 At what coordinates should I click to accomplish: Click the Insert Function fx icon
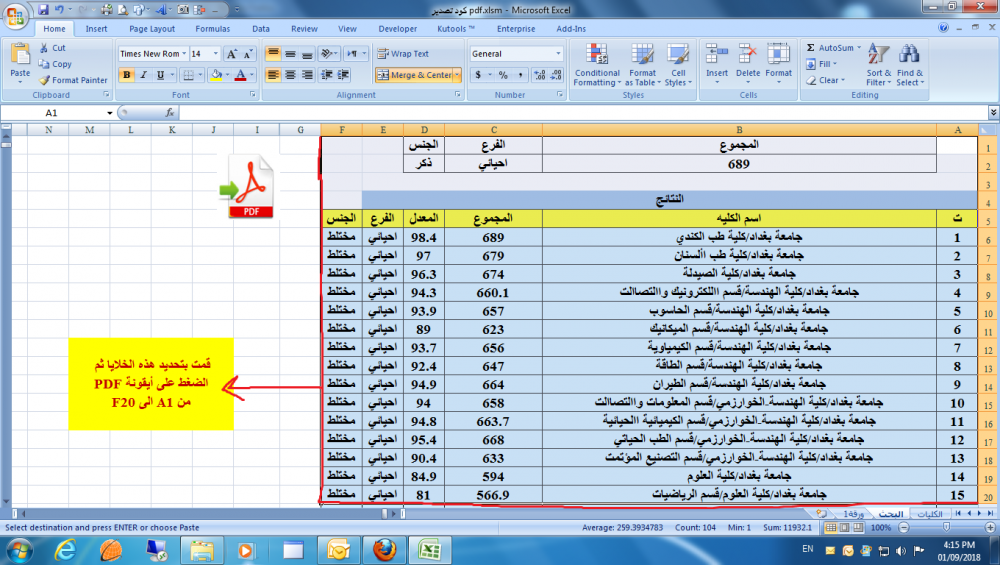point(170,113)
